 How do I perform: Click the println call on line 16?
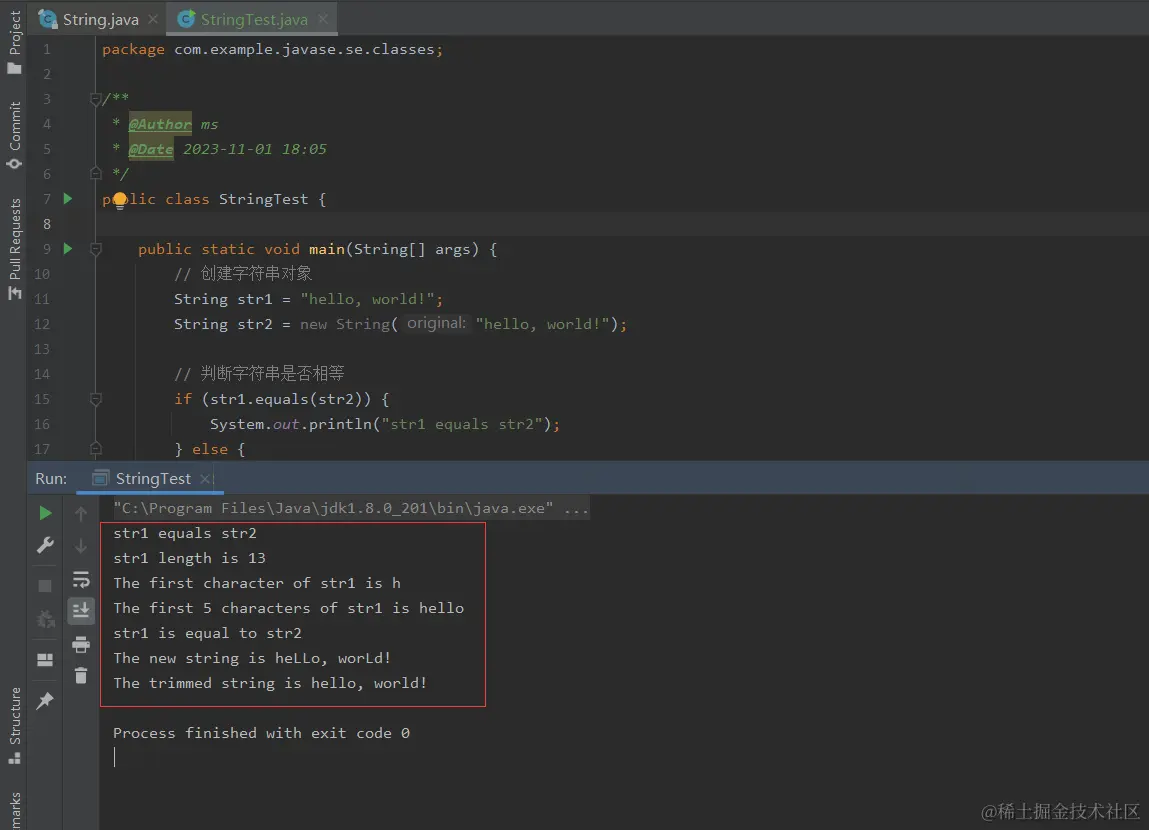(339, 424)
